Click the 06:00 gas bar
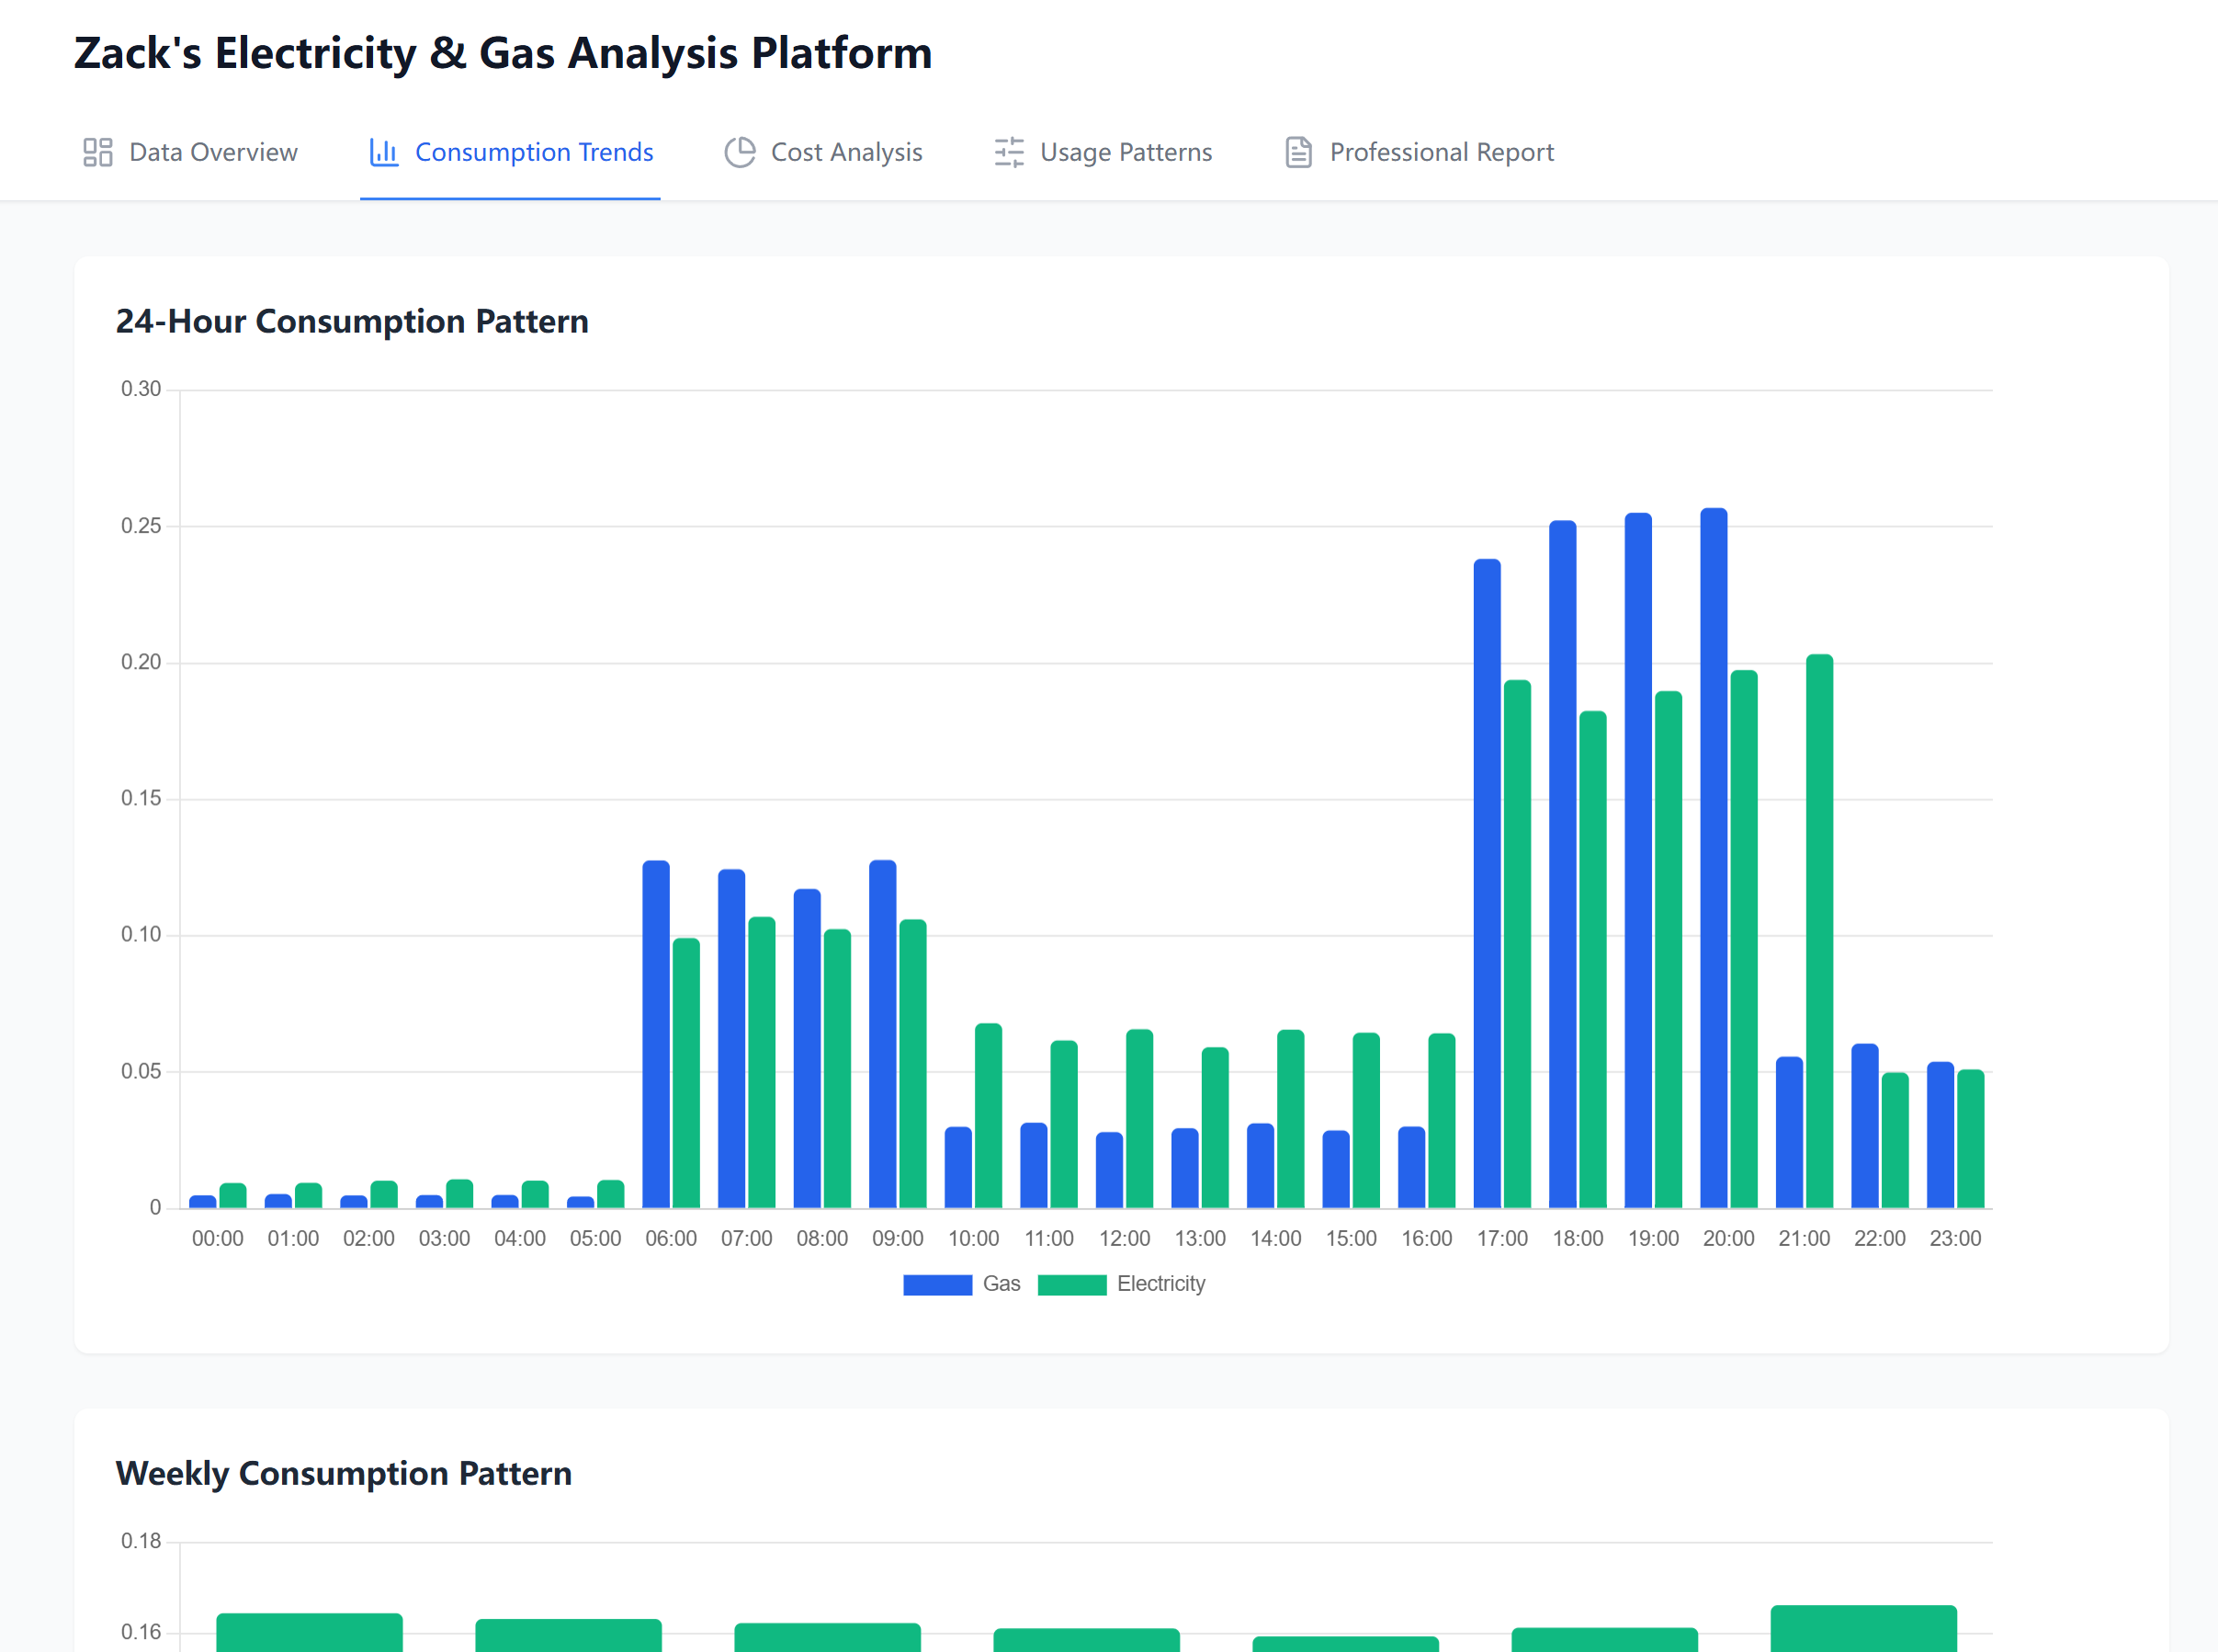The width and height of the screenshot is (2218, 1652). click(656, 1034)
